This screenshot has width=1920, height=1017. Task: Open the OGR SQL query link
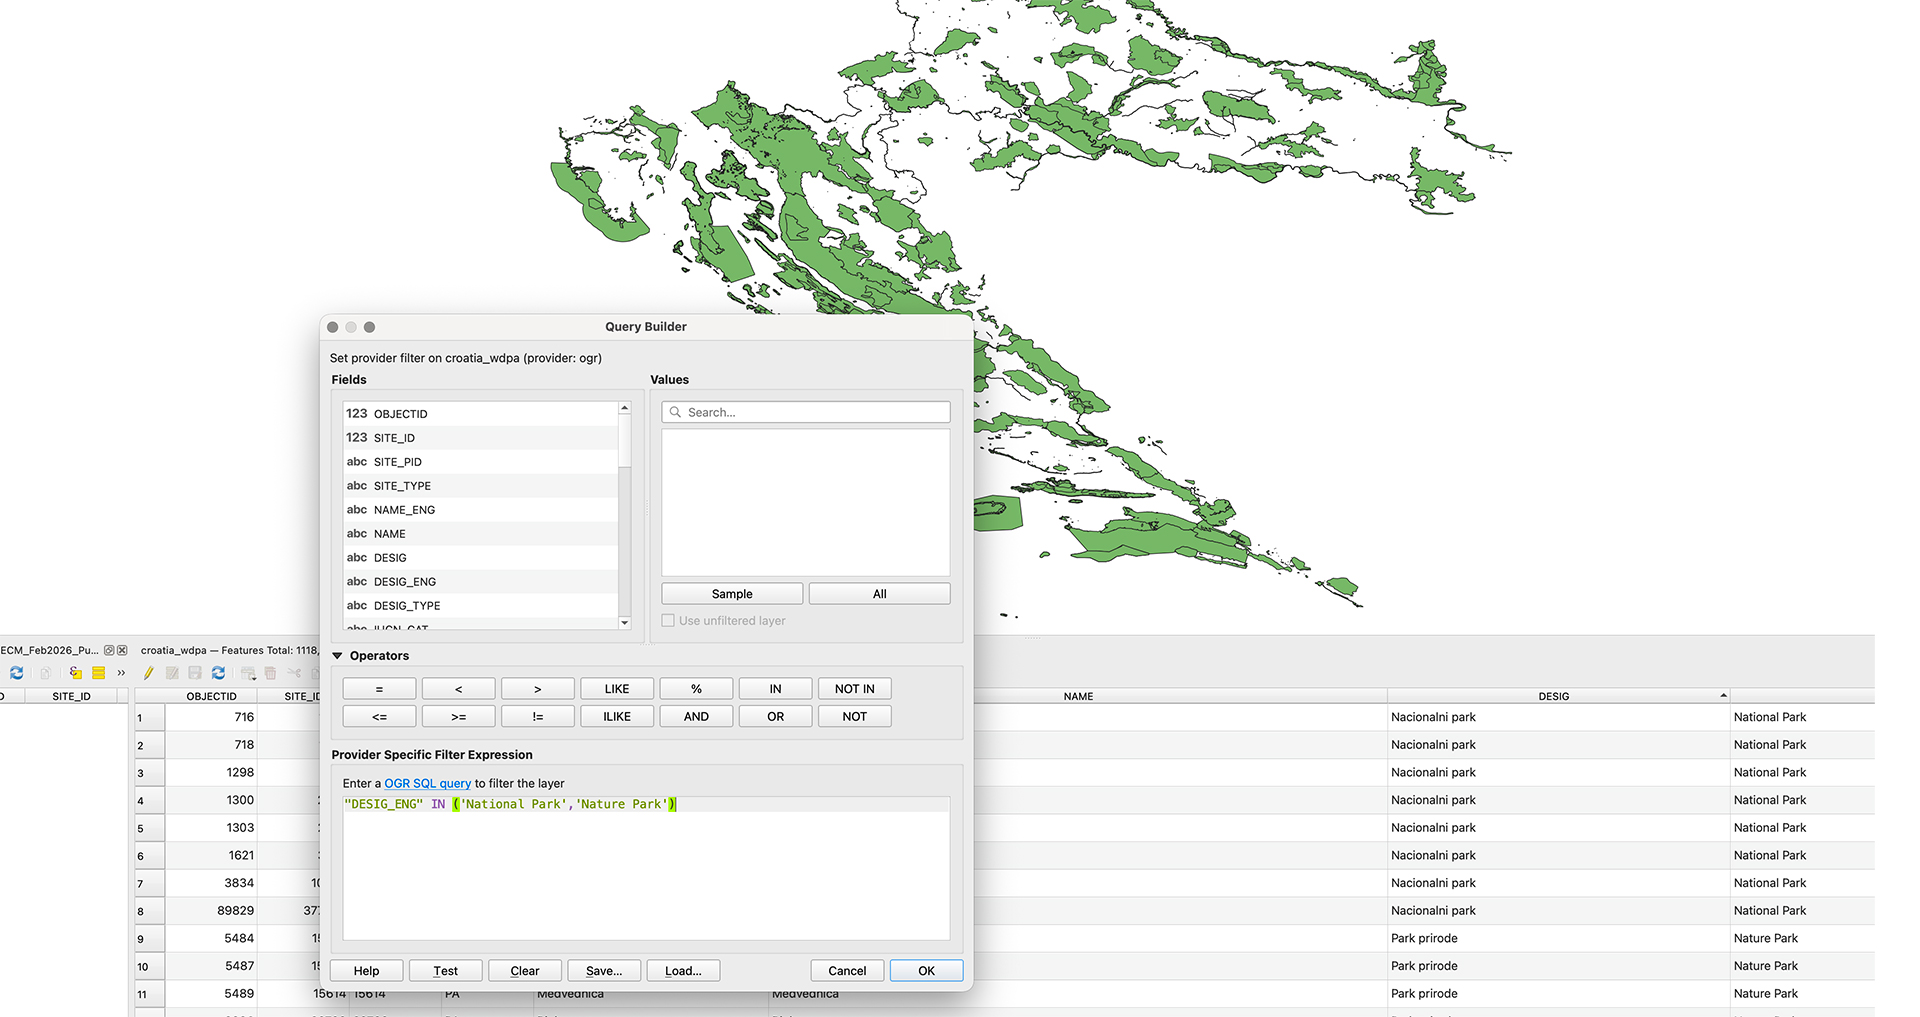pos(427,784)
